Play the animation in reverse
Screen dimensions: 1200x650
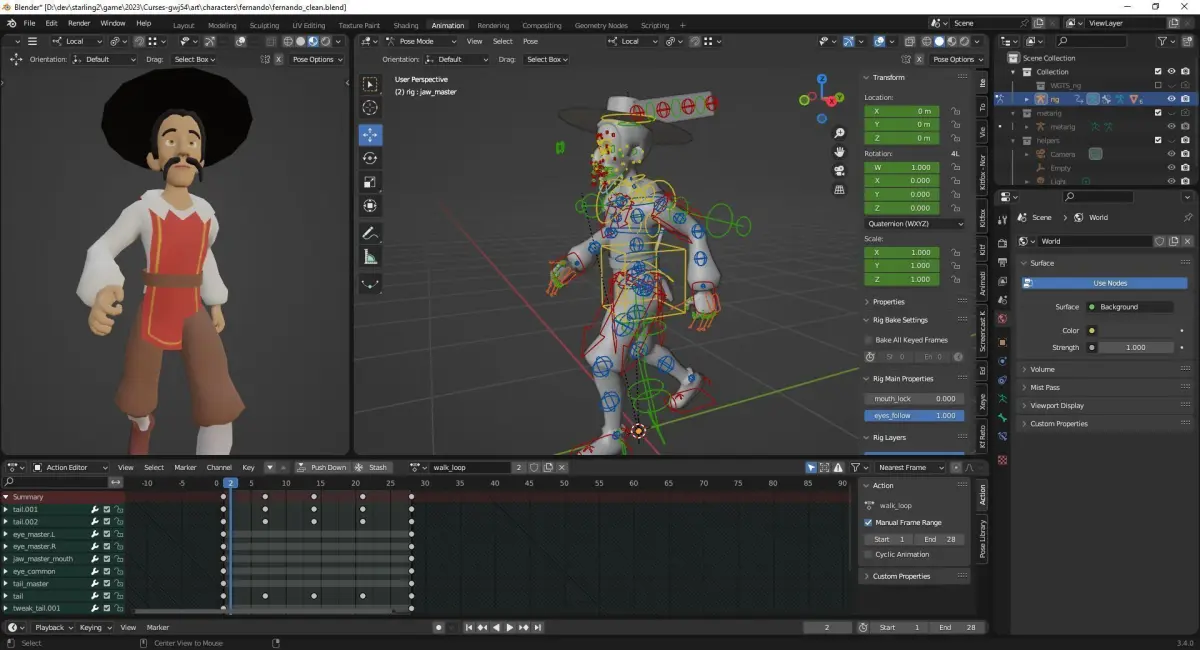pos(496,627)
